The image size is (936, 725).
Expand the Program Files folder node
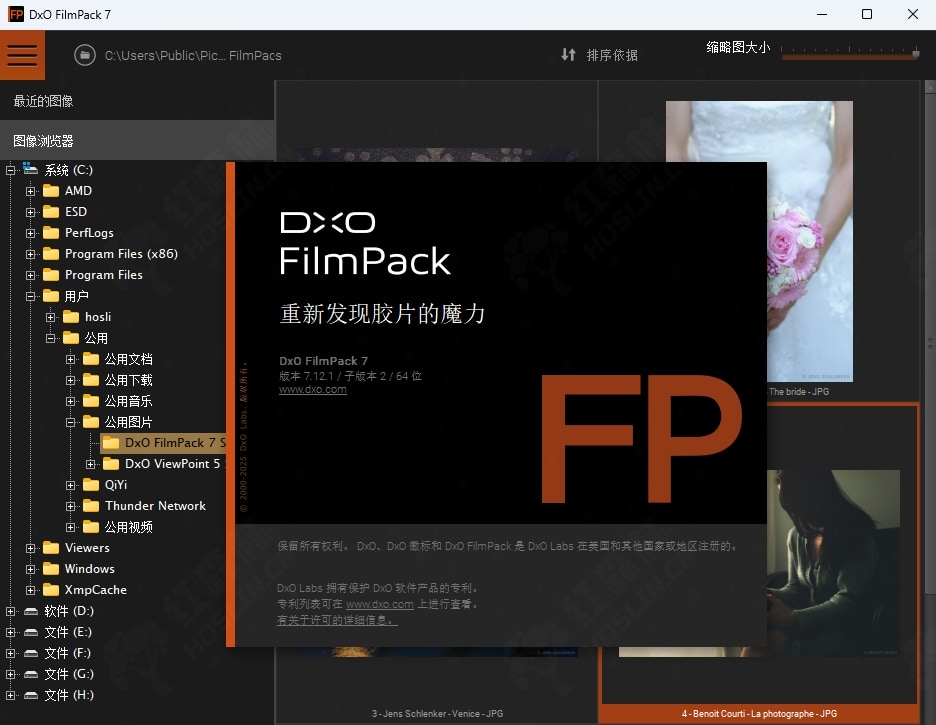(x=30, y=275)
